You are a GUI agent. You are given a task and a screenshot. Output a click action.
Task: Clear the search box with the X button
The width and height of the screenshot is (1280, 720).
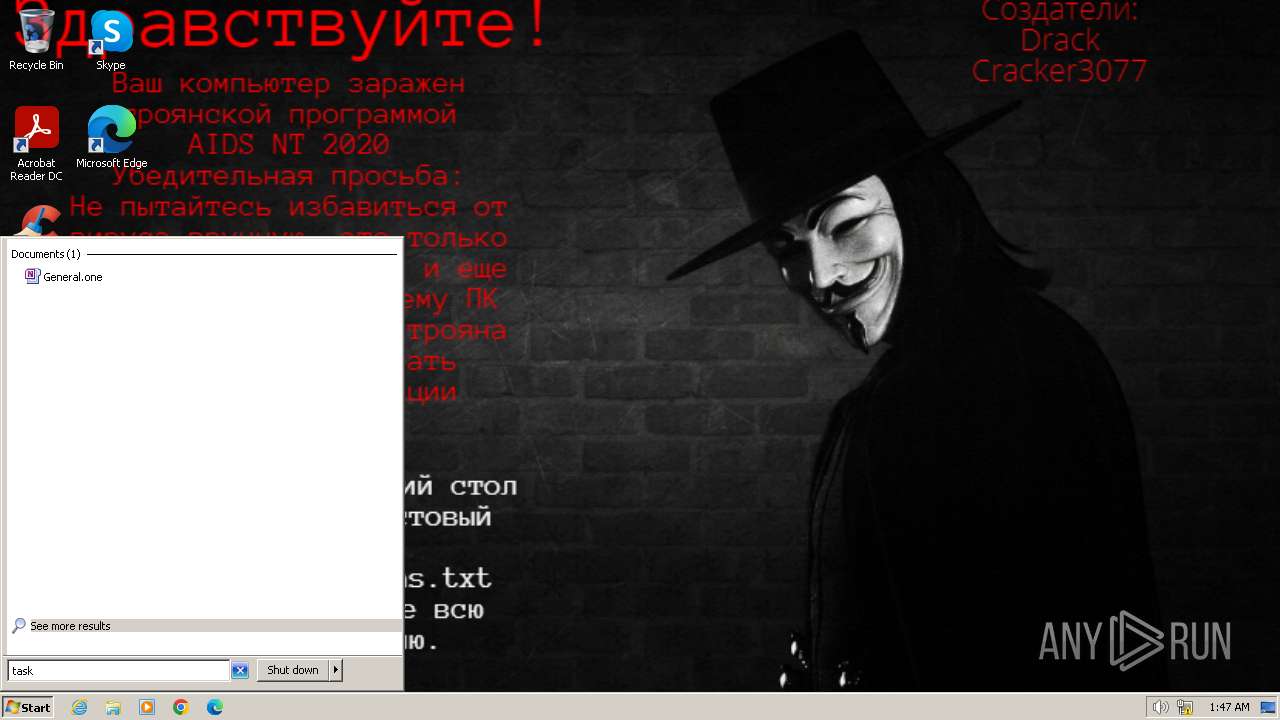point(240,670)
